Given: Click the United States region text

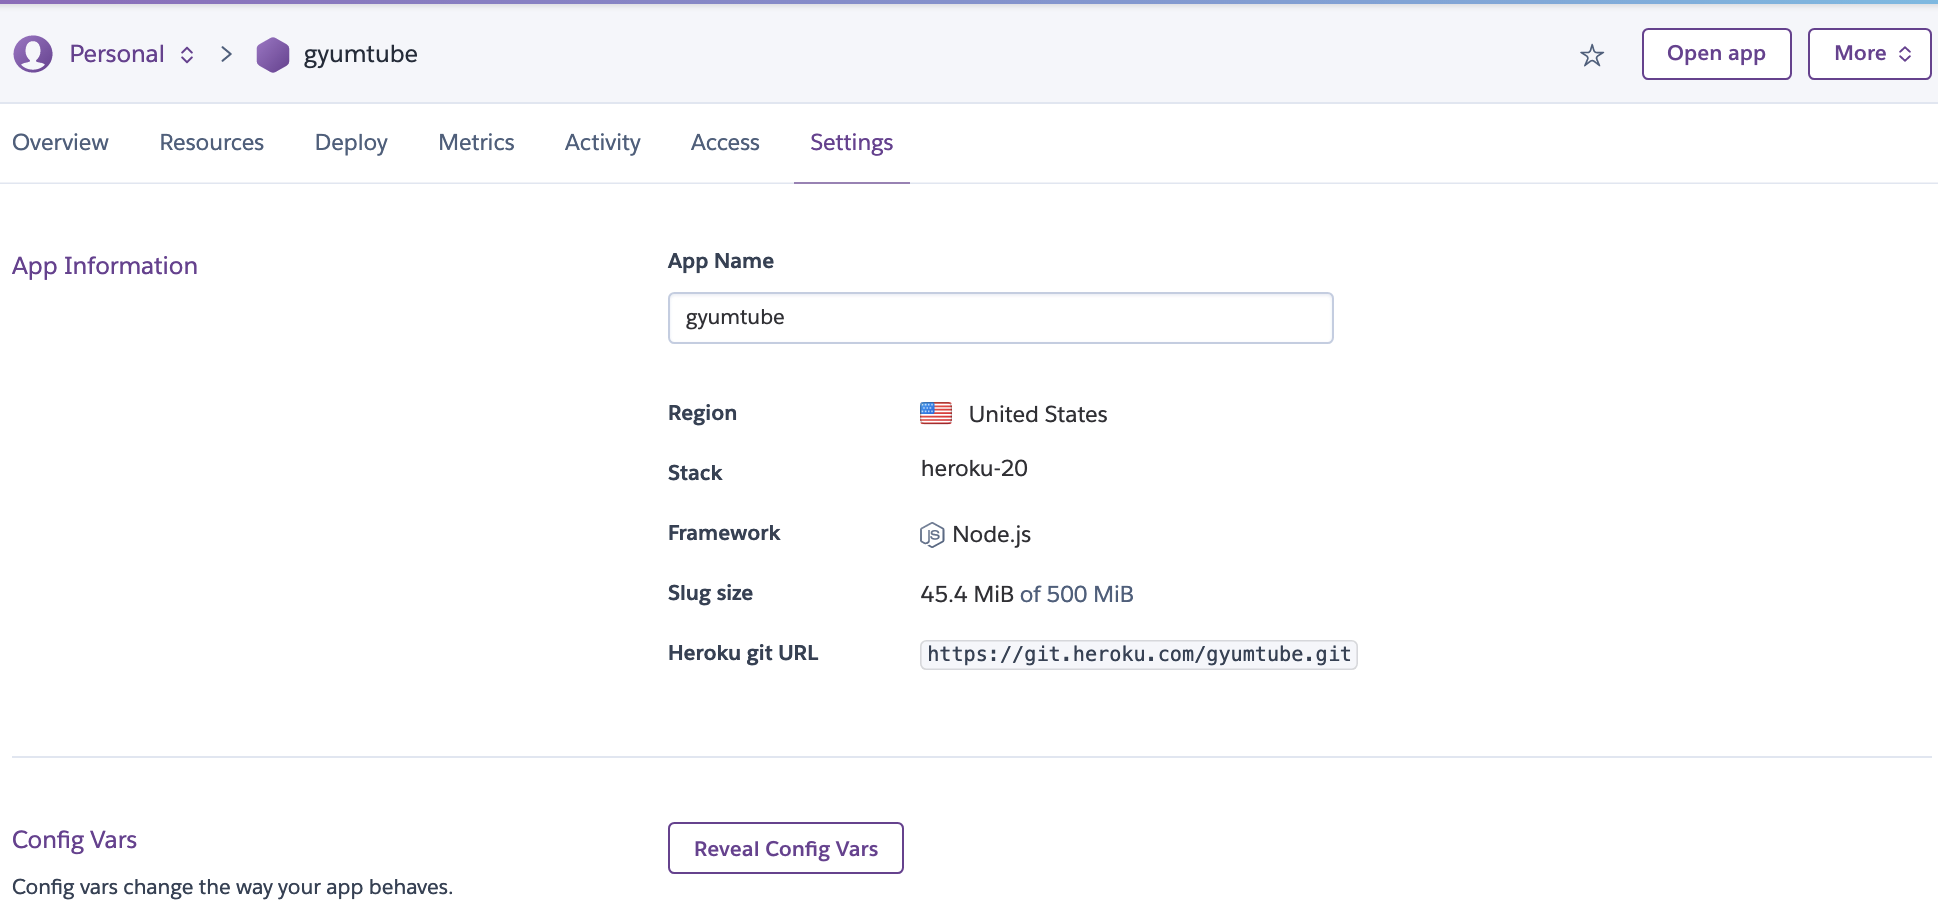Looking at the screenshot, I should pyautogui.click(x=1038, y=414).
